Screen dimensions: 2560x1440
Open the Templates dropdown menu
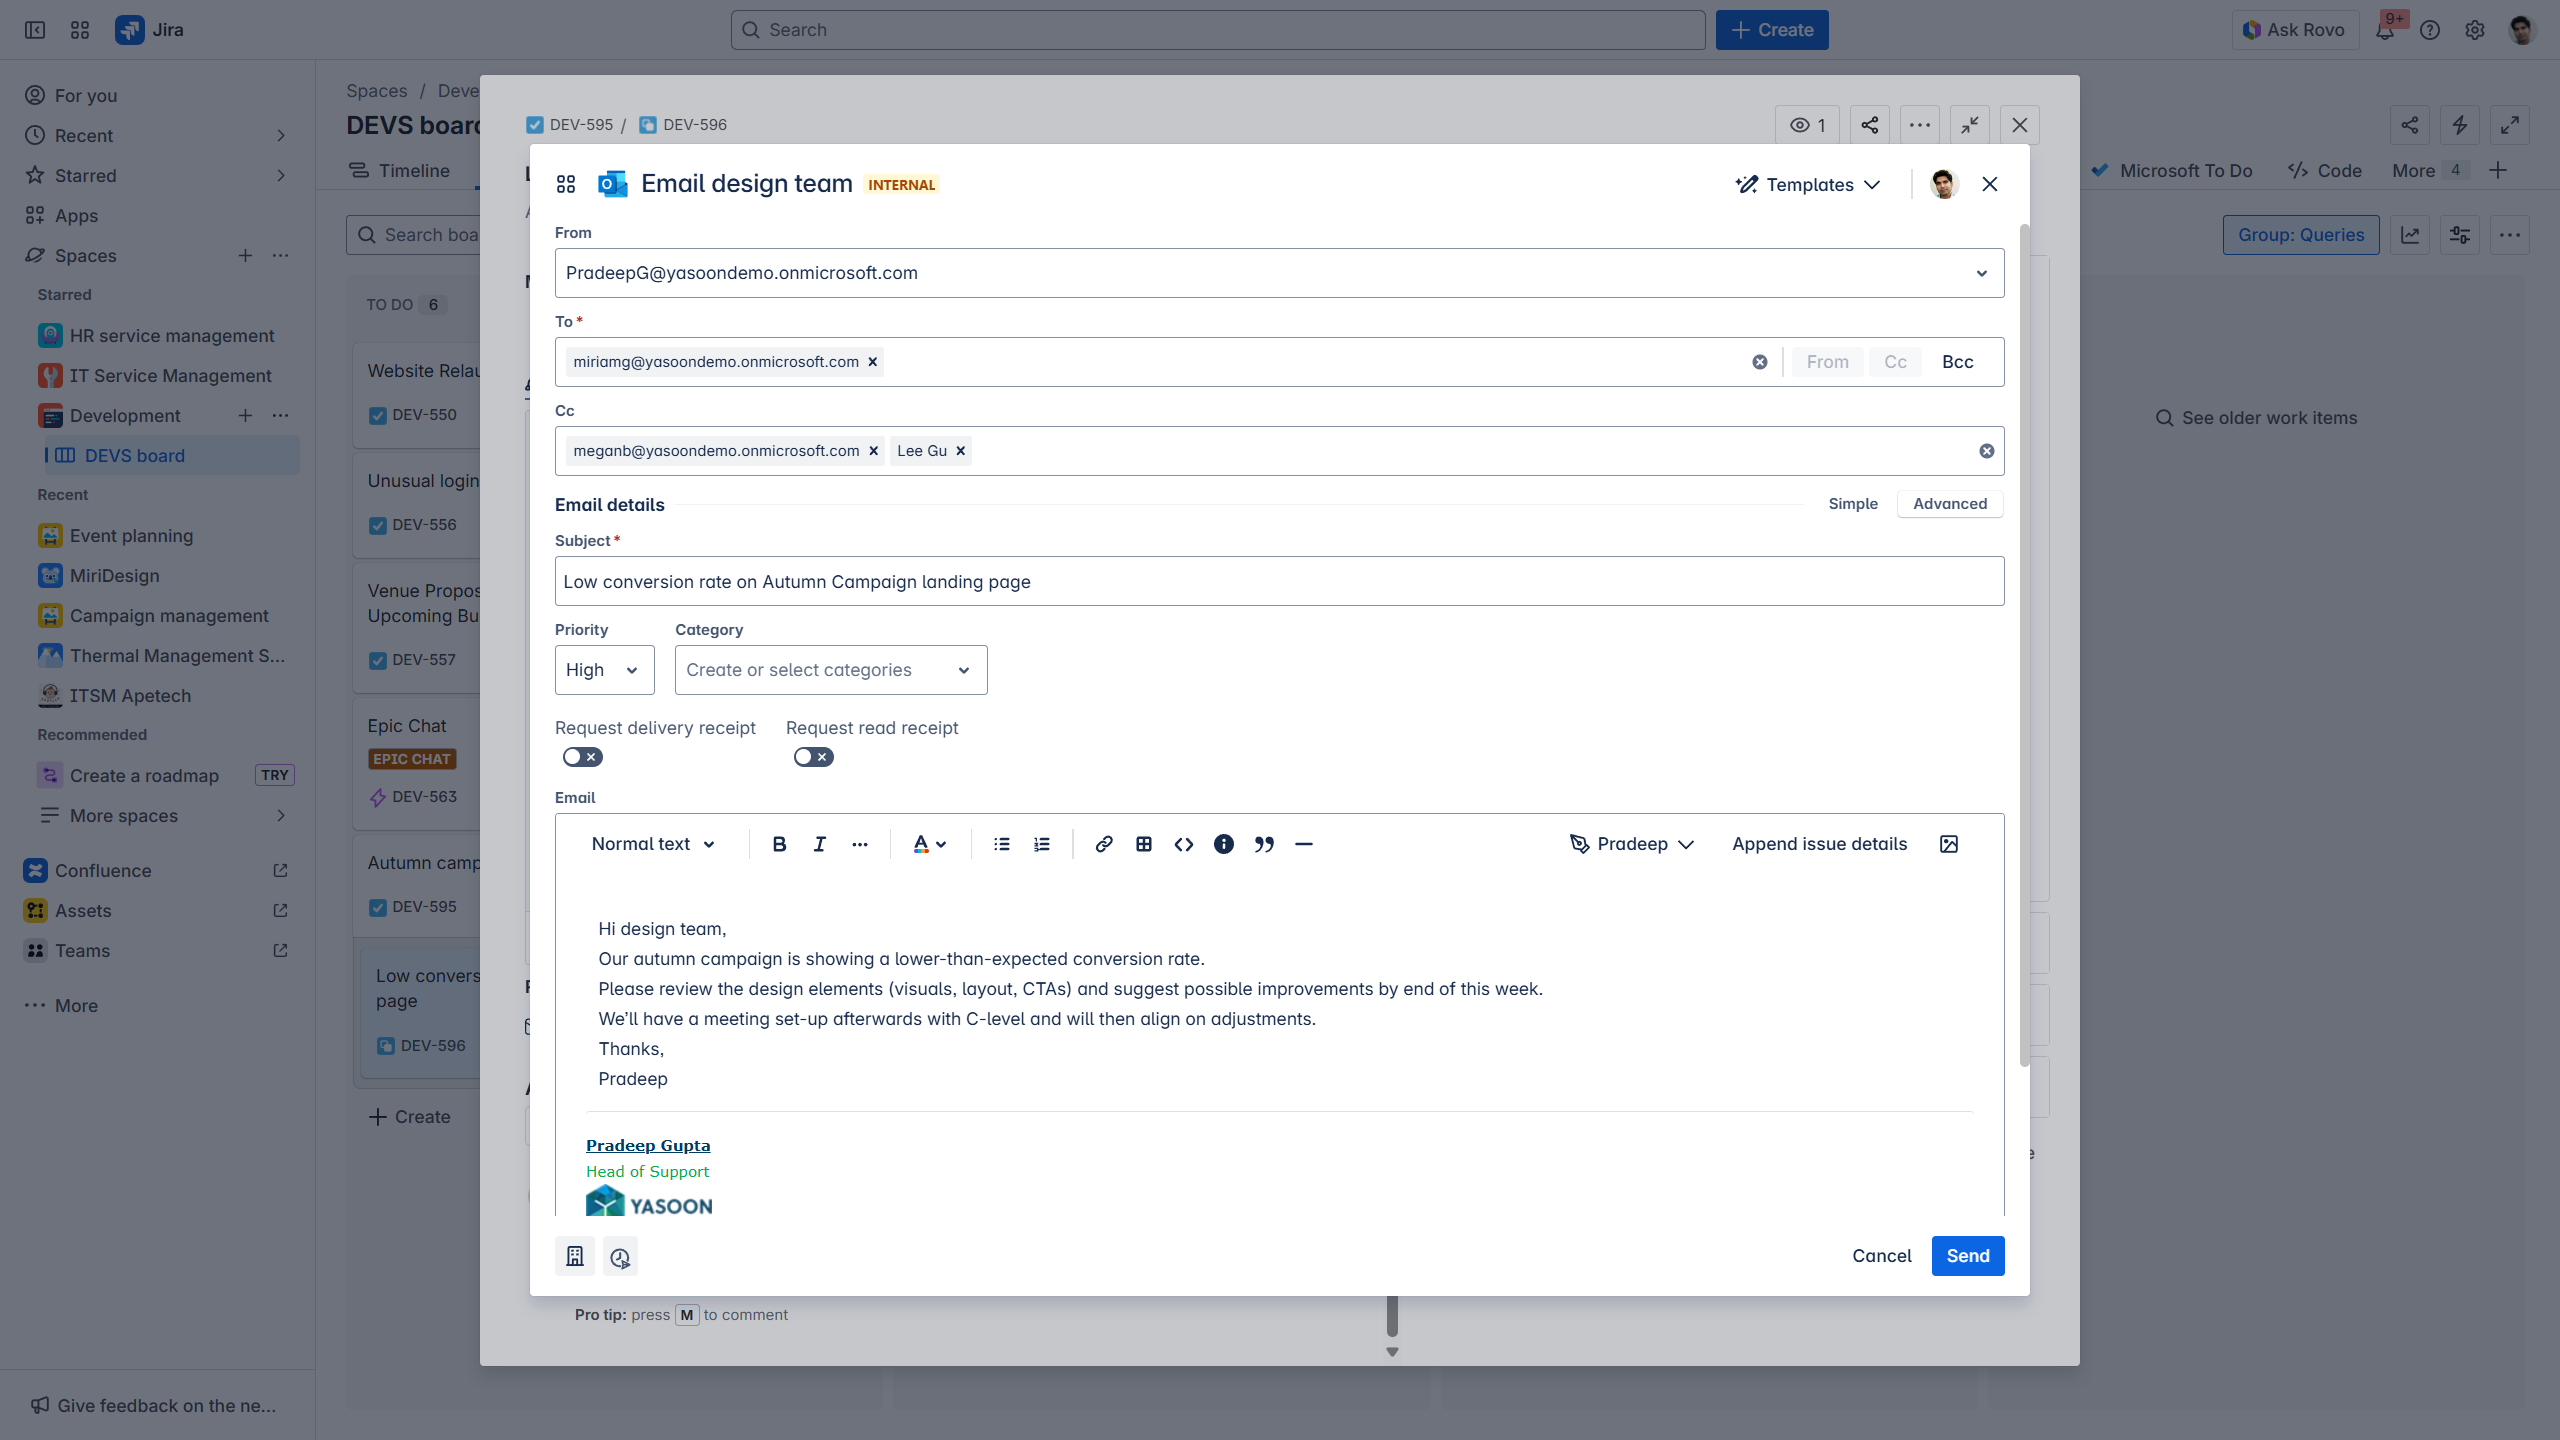tap(1808, 185)
